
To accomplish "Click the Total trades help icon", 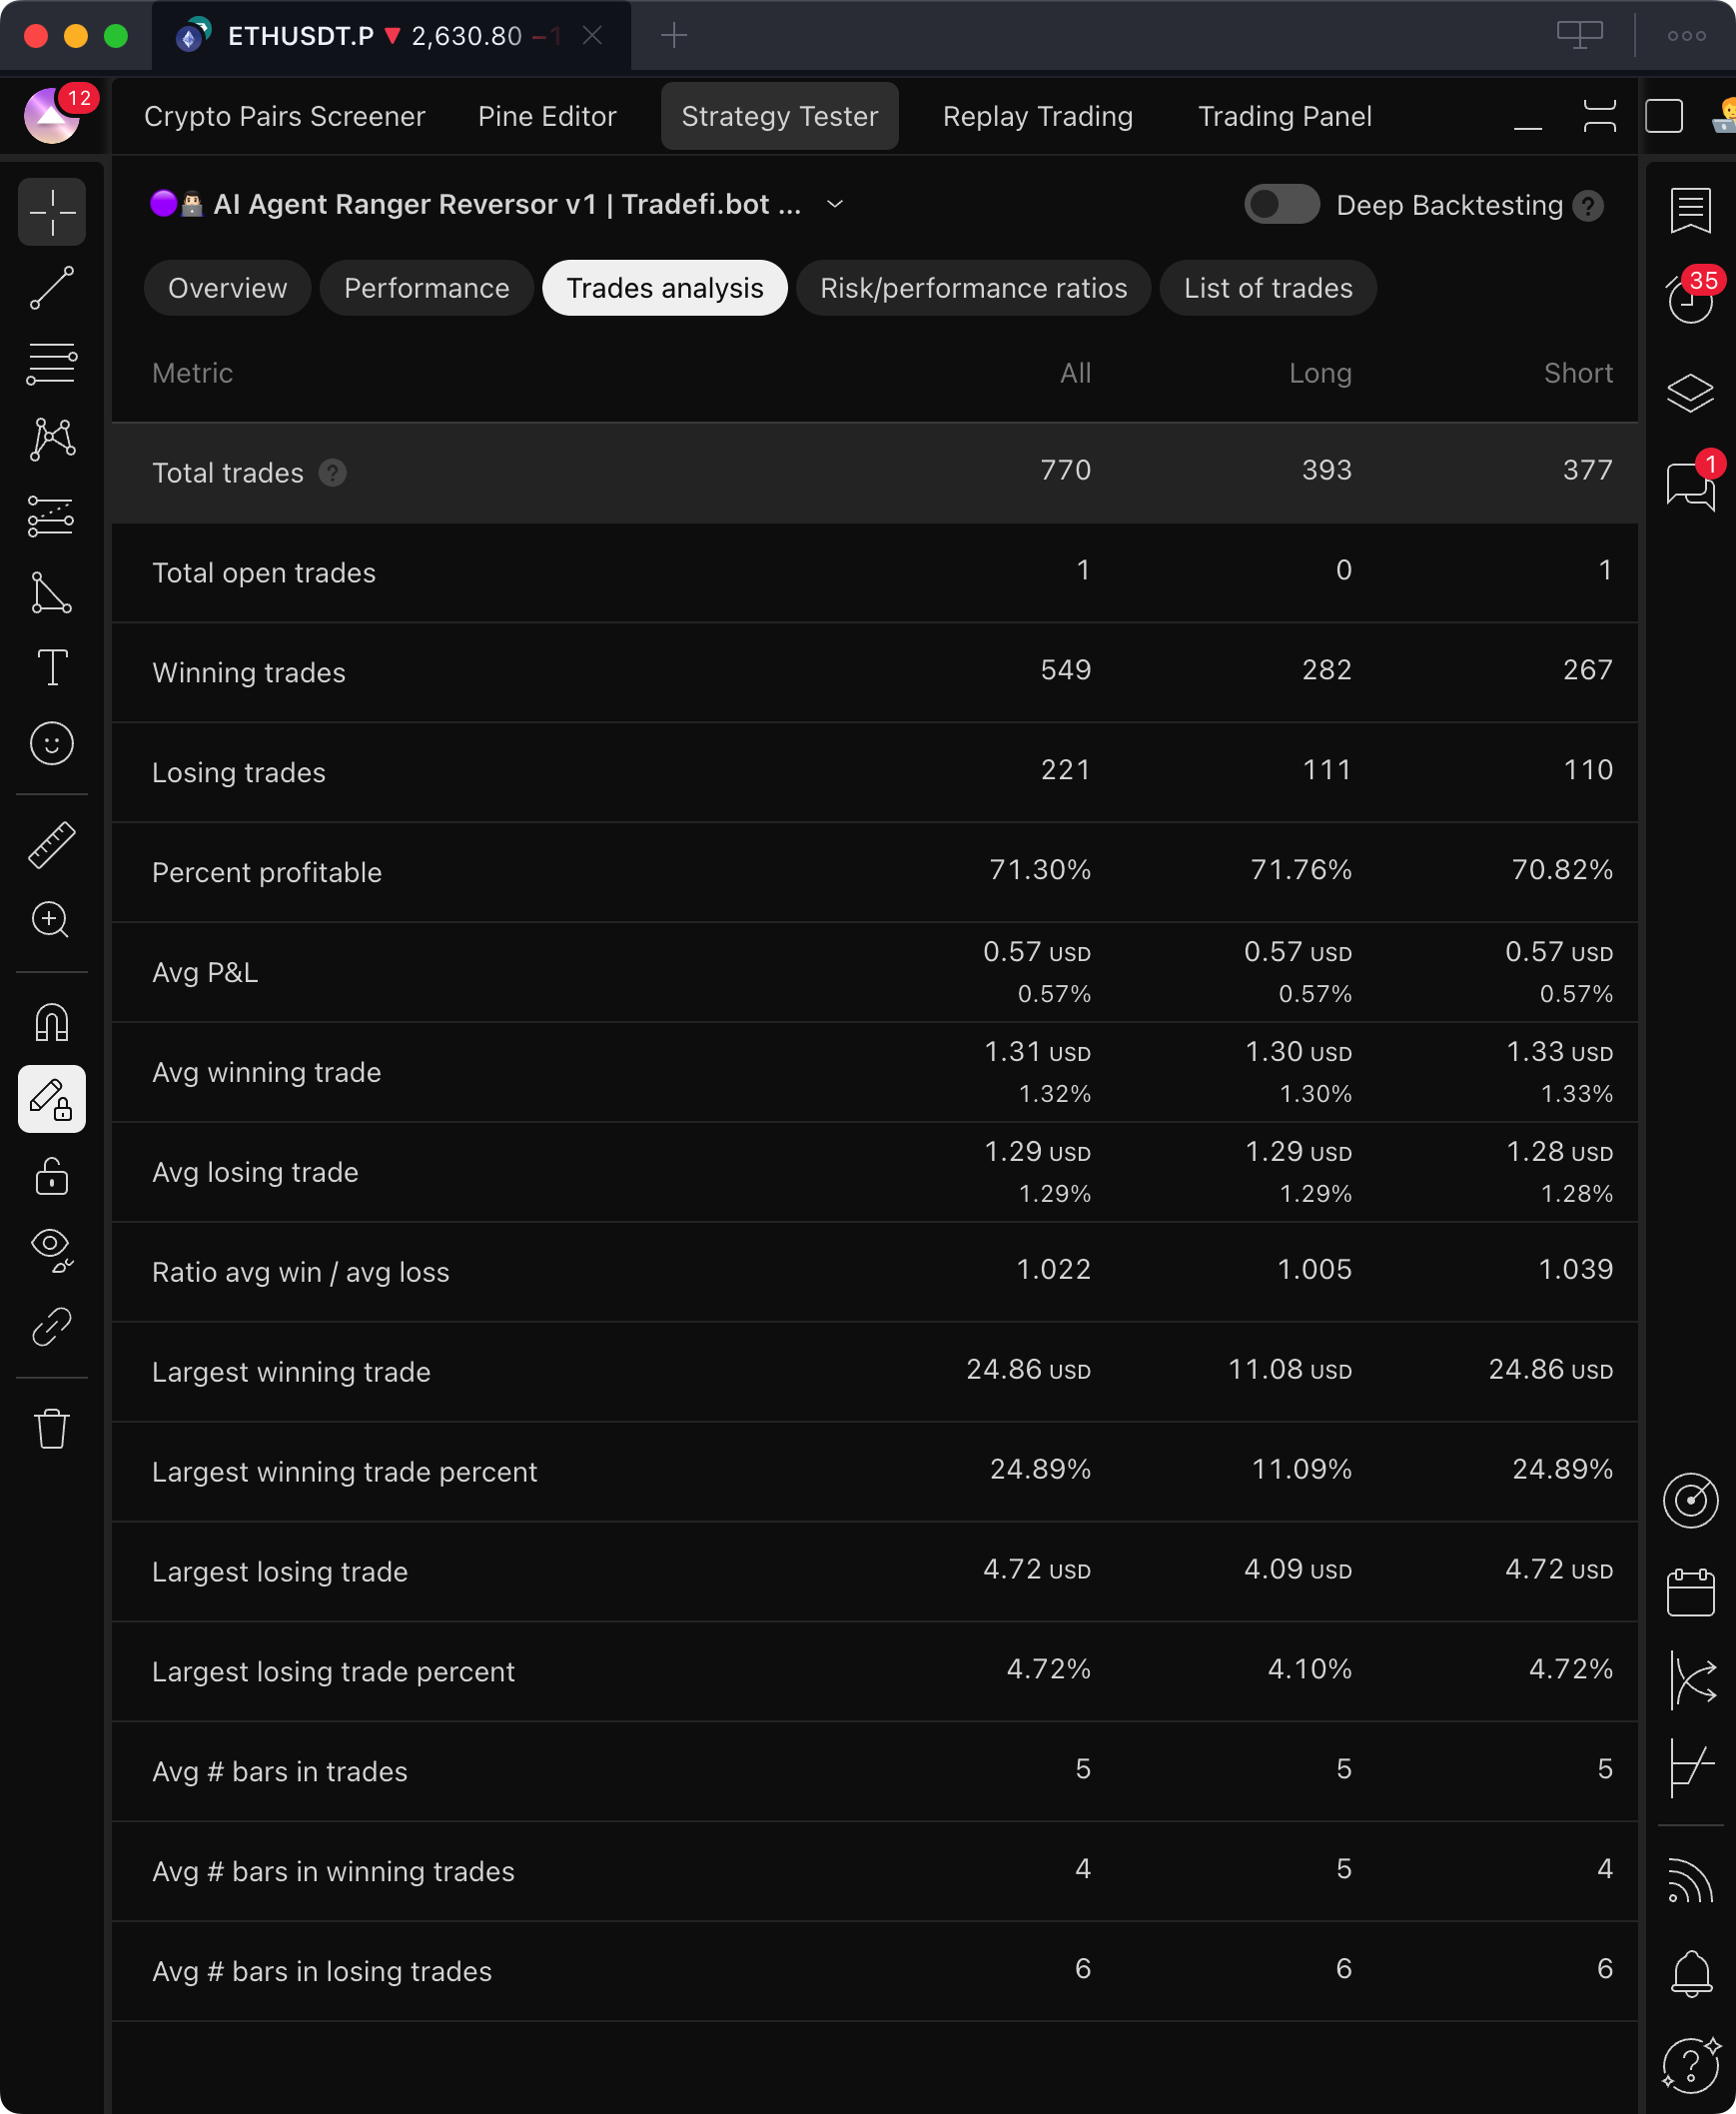I will coord(332,473).
